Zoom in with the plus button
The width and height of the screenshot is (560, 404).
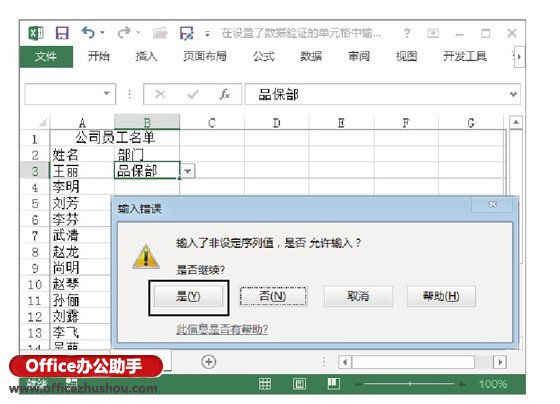click(461, 384)
